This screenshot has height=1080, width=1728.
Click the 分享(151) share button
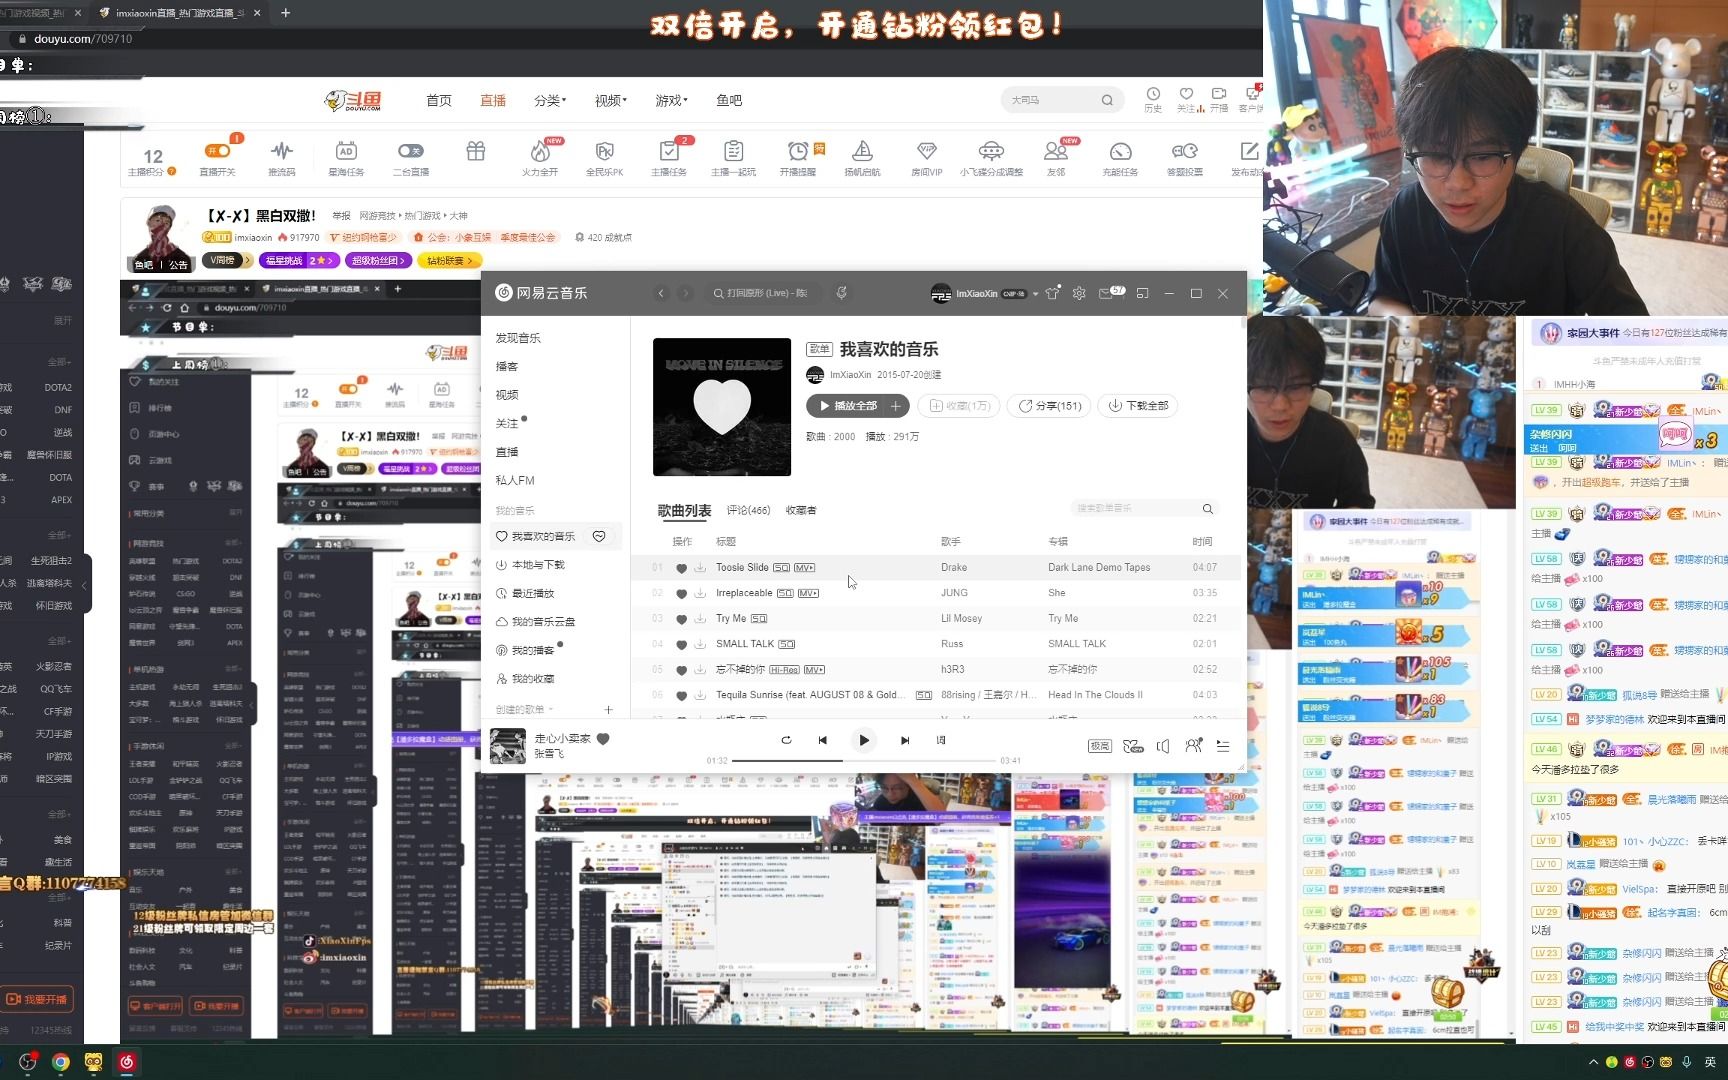point(1049,406)
